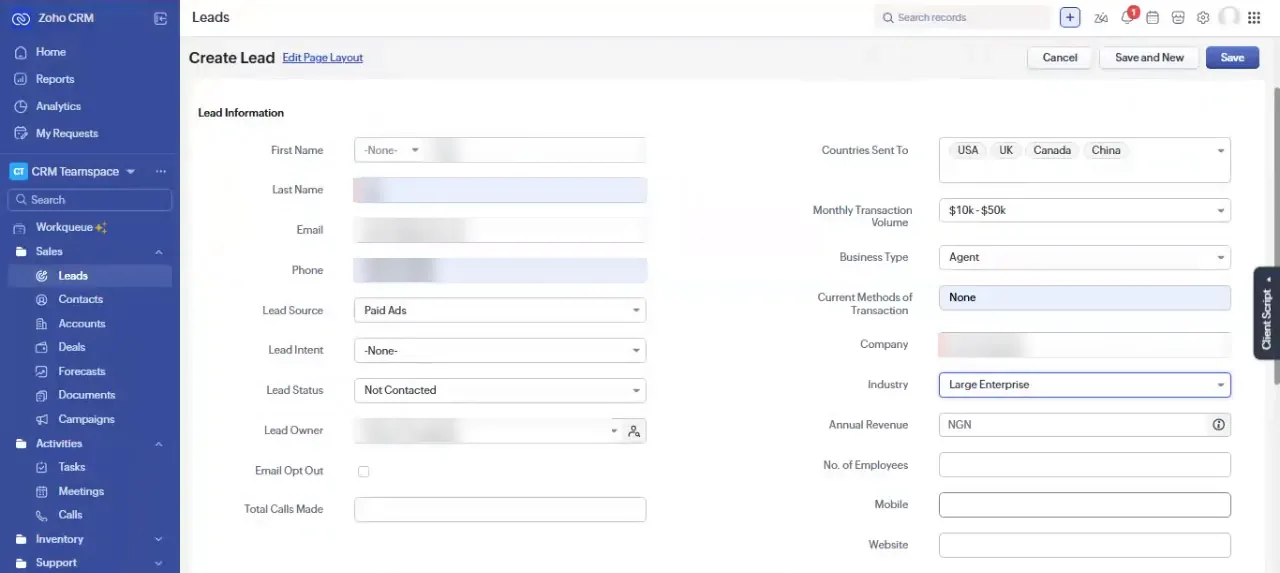Click the No. of Employees input
This screenshot has width=1280, height=573.
coord(1085,465)
